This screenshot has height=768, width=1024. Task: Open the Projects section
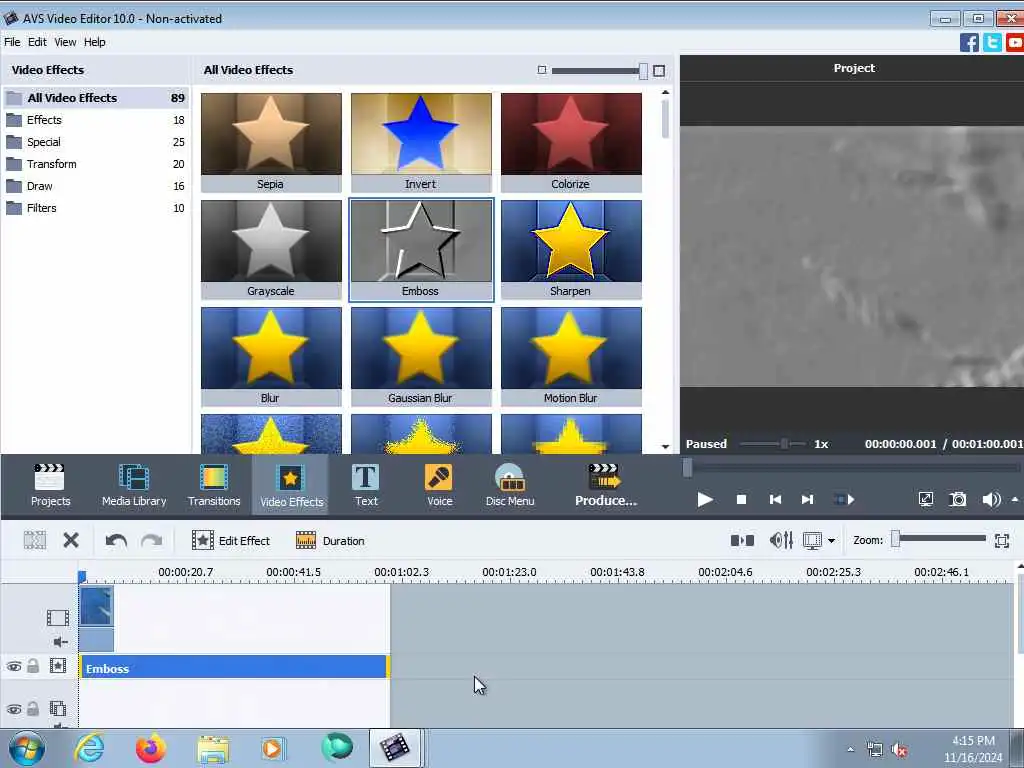click(50, 485)
